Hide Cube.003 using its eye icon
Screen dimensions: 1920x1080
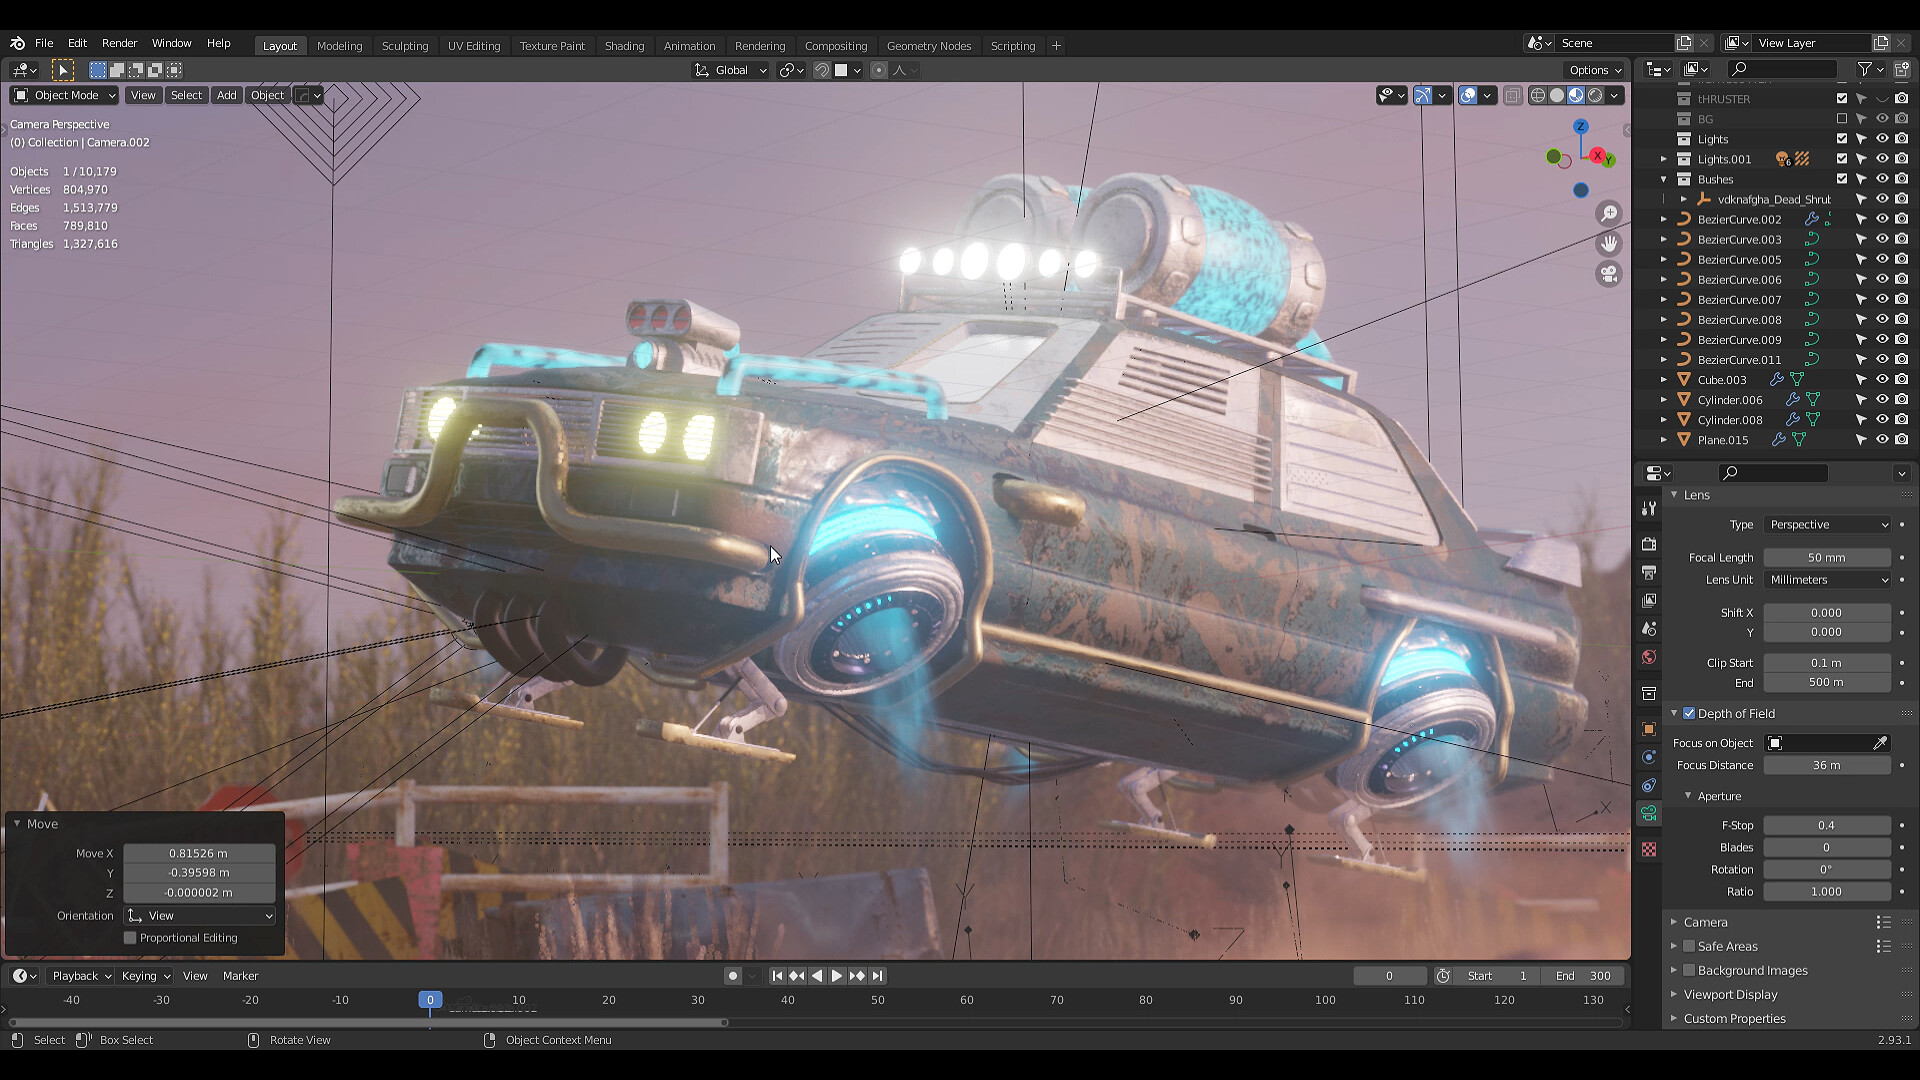[x=1881, y=380]
